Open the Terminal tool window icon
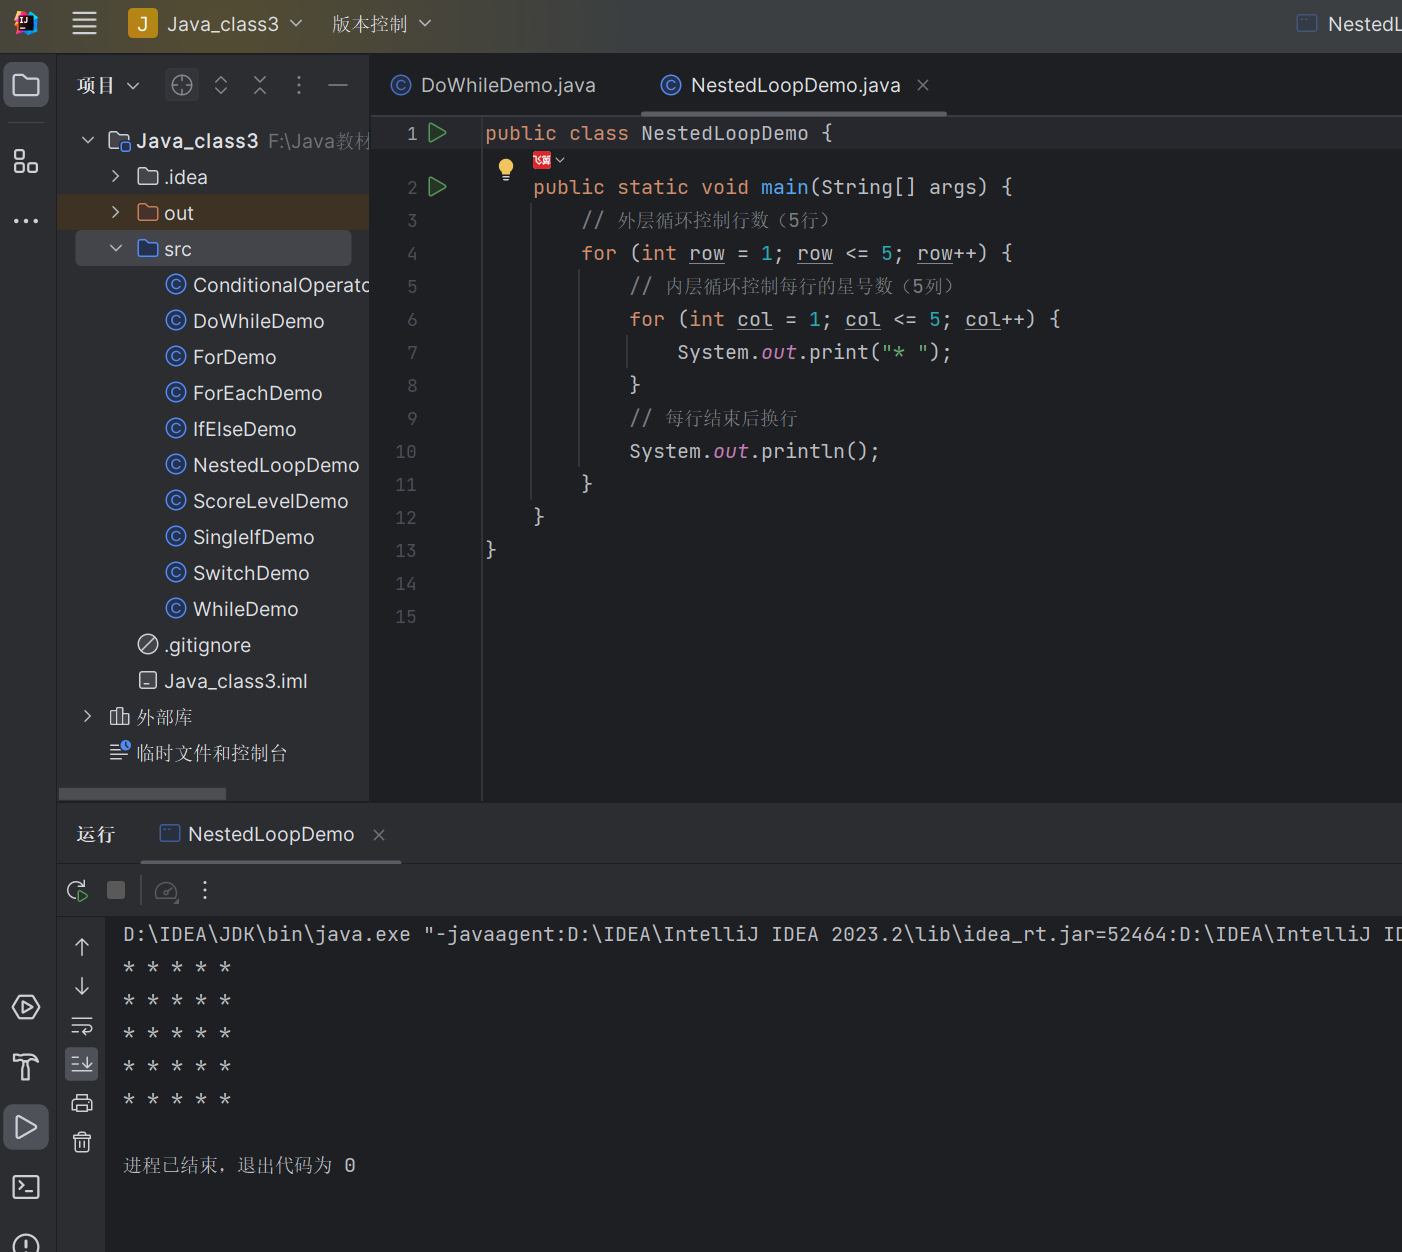This screenshot has height=1252, width=1402. click(x=26, y=1187)
